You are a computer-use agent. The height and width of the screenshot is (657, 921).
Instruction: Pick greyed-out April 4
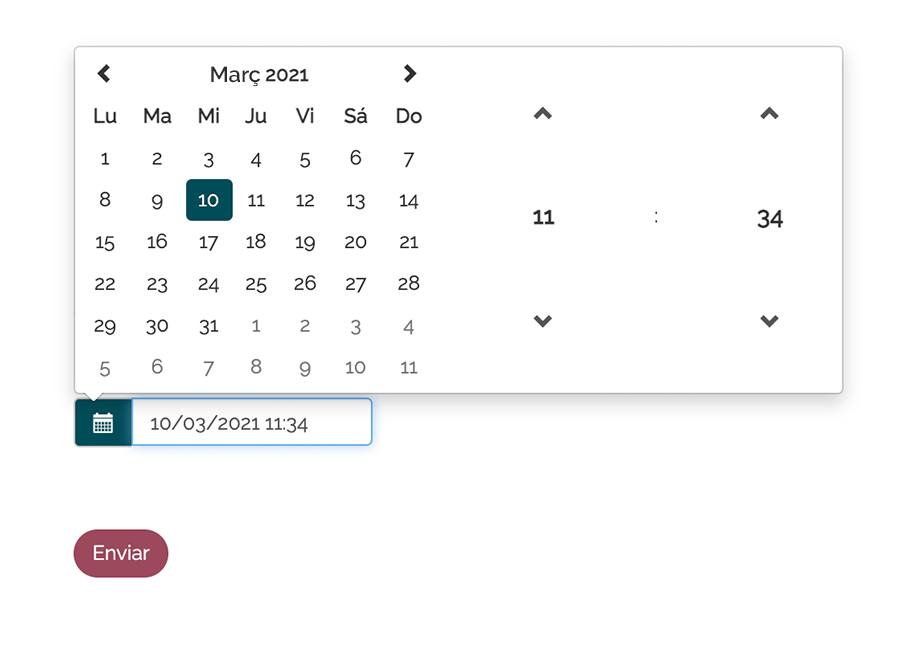click(x=409, y=326)
